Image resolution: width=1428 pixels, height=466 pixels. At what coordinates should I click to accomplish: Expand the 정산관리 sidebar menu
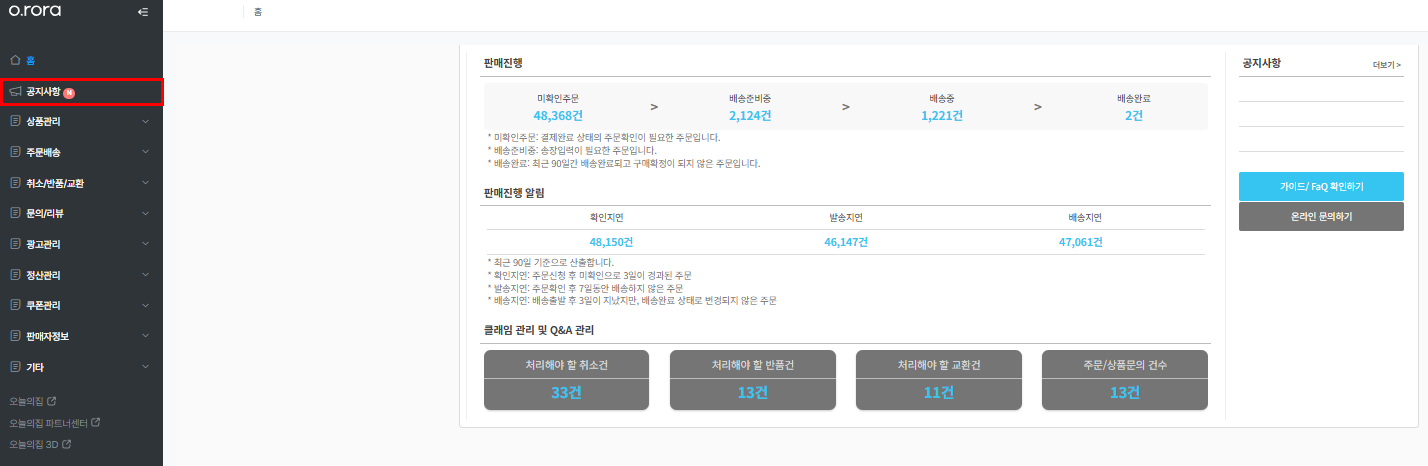(x=81, y=275)
